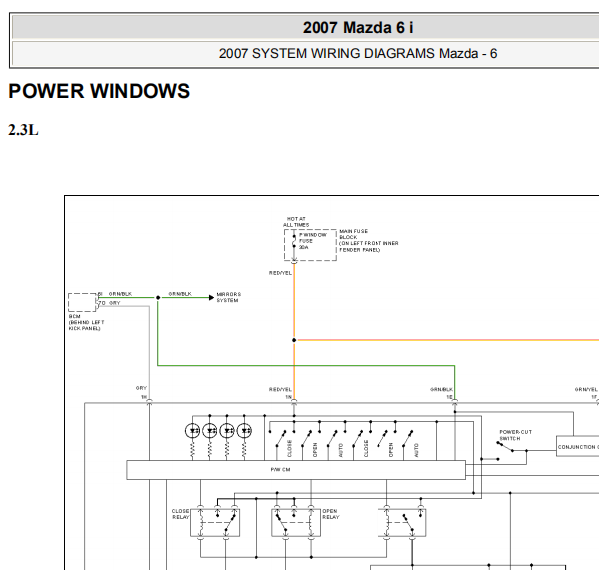Click the '2007 Mazda 6 i' title
Image resolution: width=599 pixels, height=570 pixels.
pyautogui.click(x=358, y=28)
